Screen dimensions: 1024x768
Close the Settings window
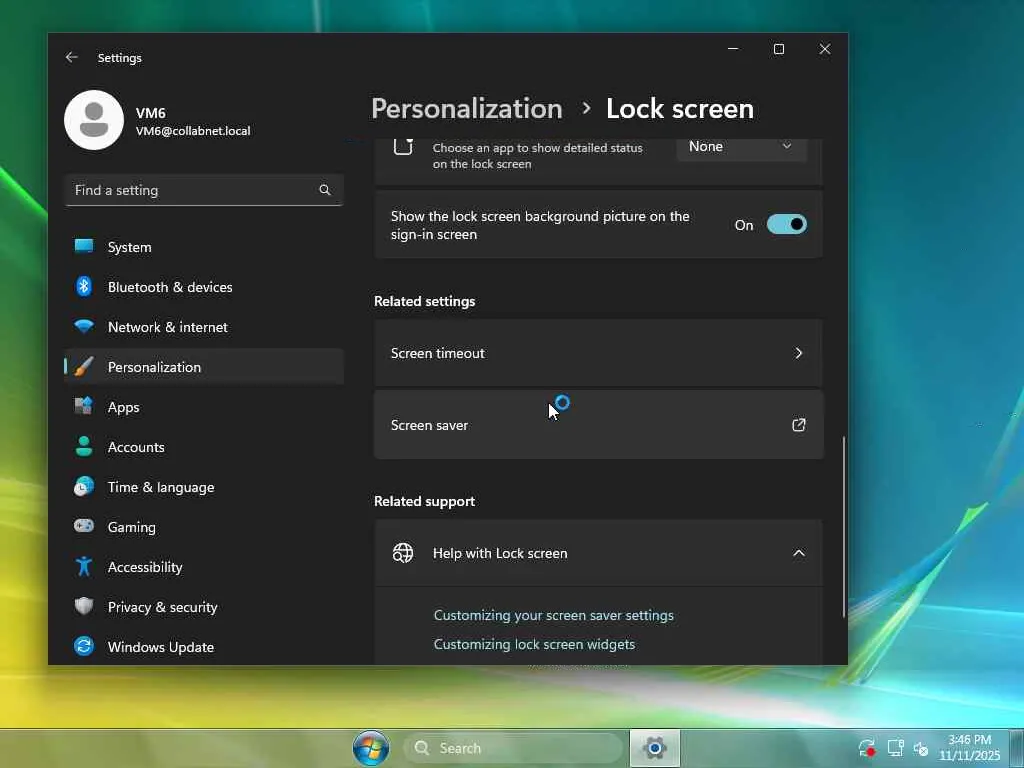[x=825, y=49]
